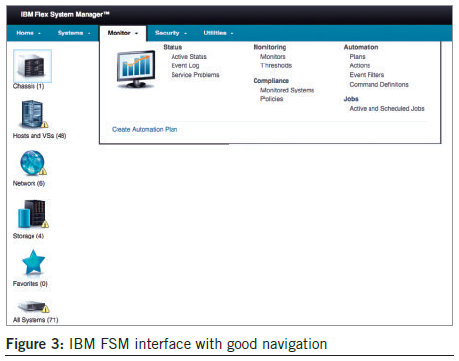This screenshot has height=361, width=459.
Task: Open Monitored Systems under Compliance
Action: coord(287,90)
